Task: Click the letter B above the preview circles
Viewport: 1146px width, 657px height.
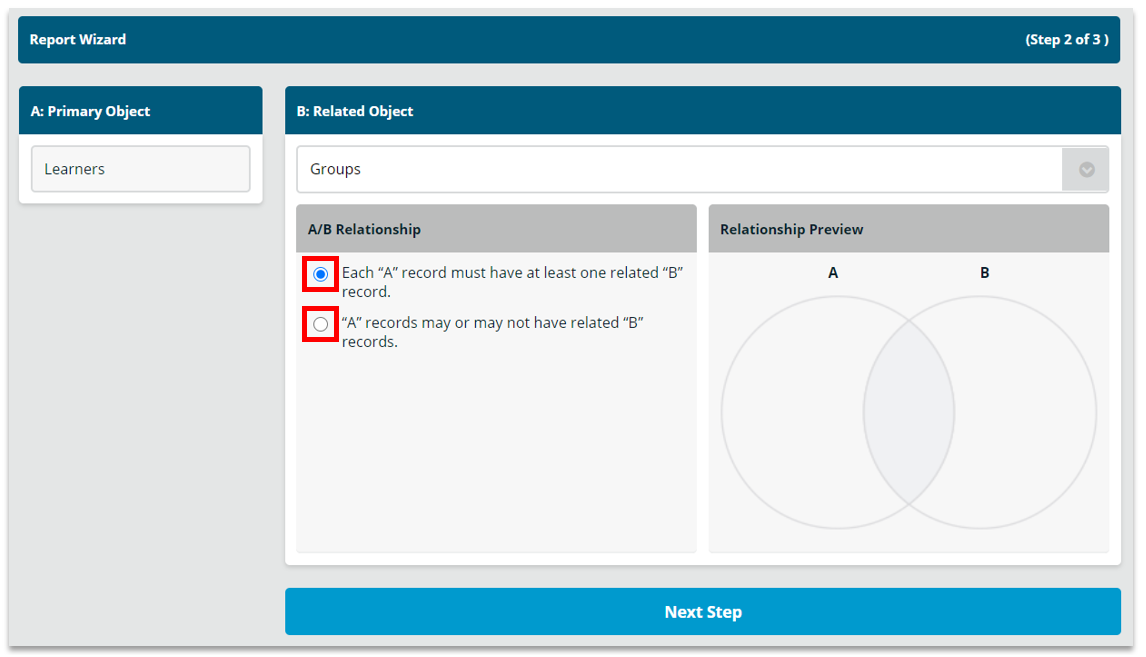Action: pos(984,273)
